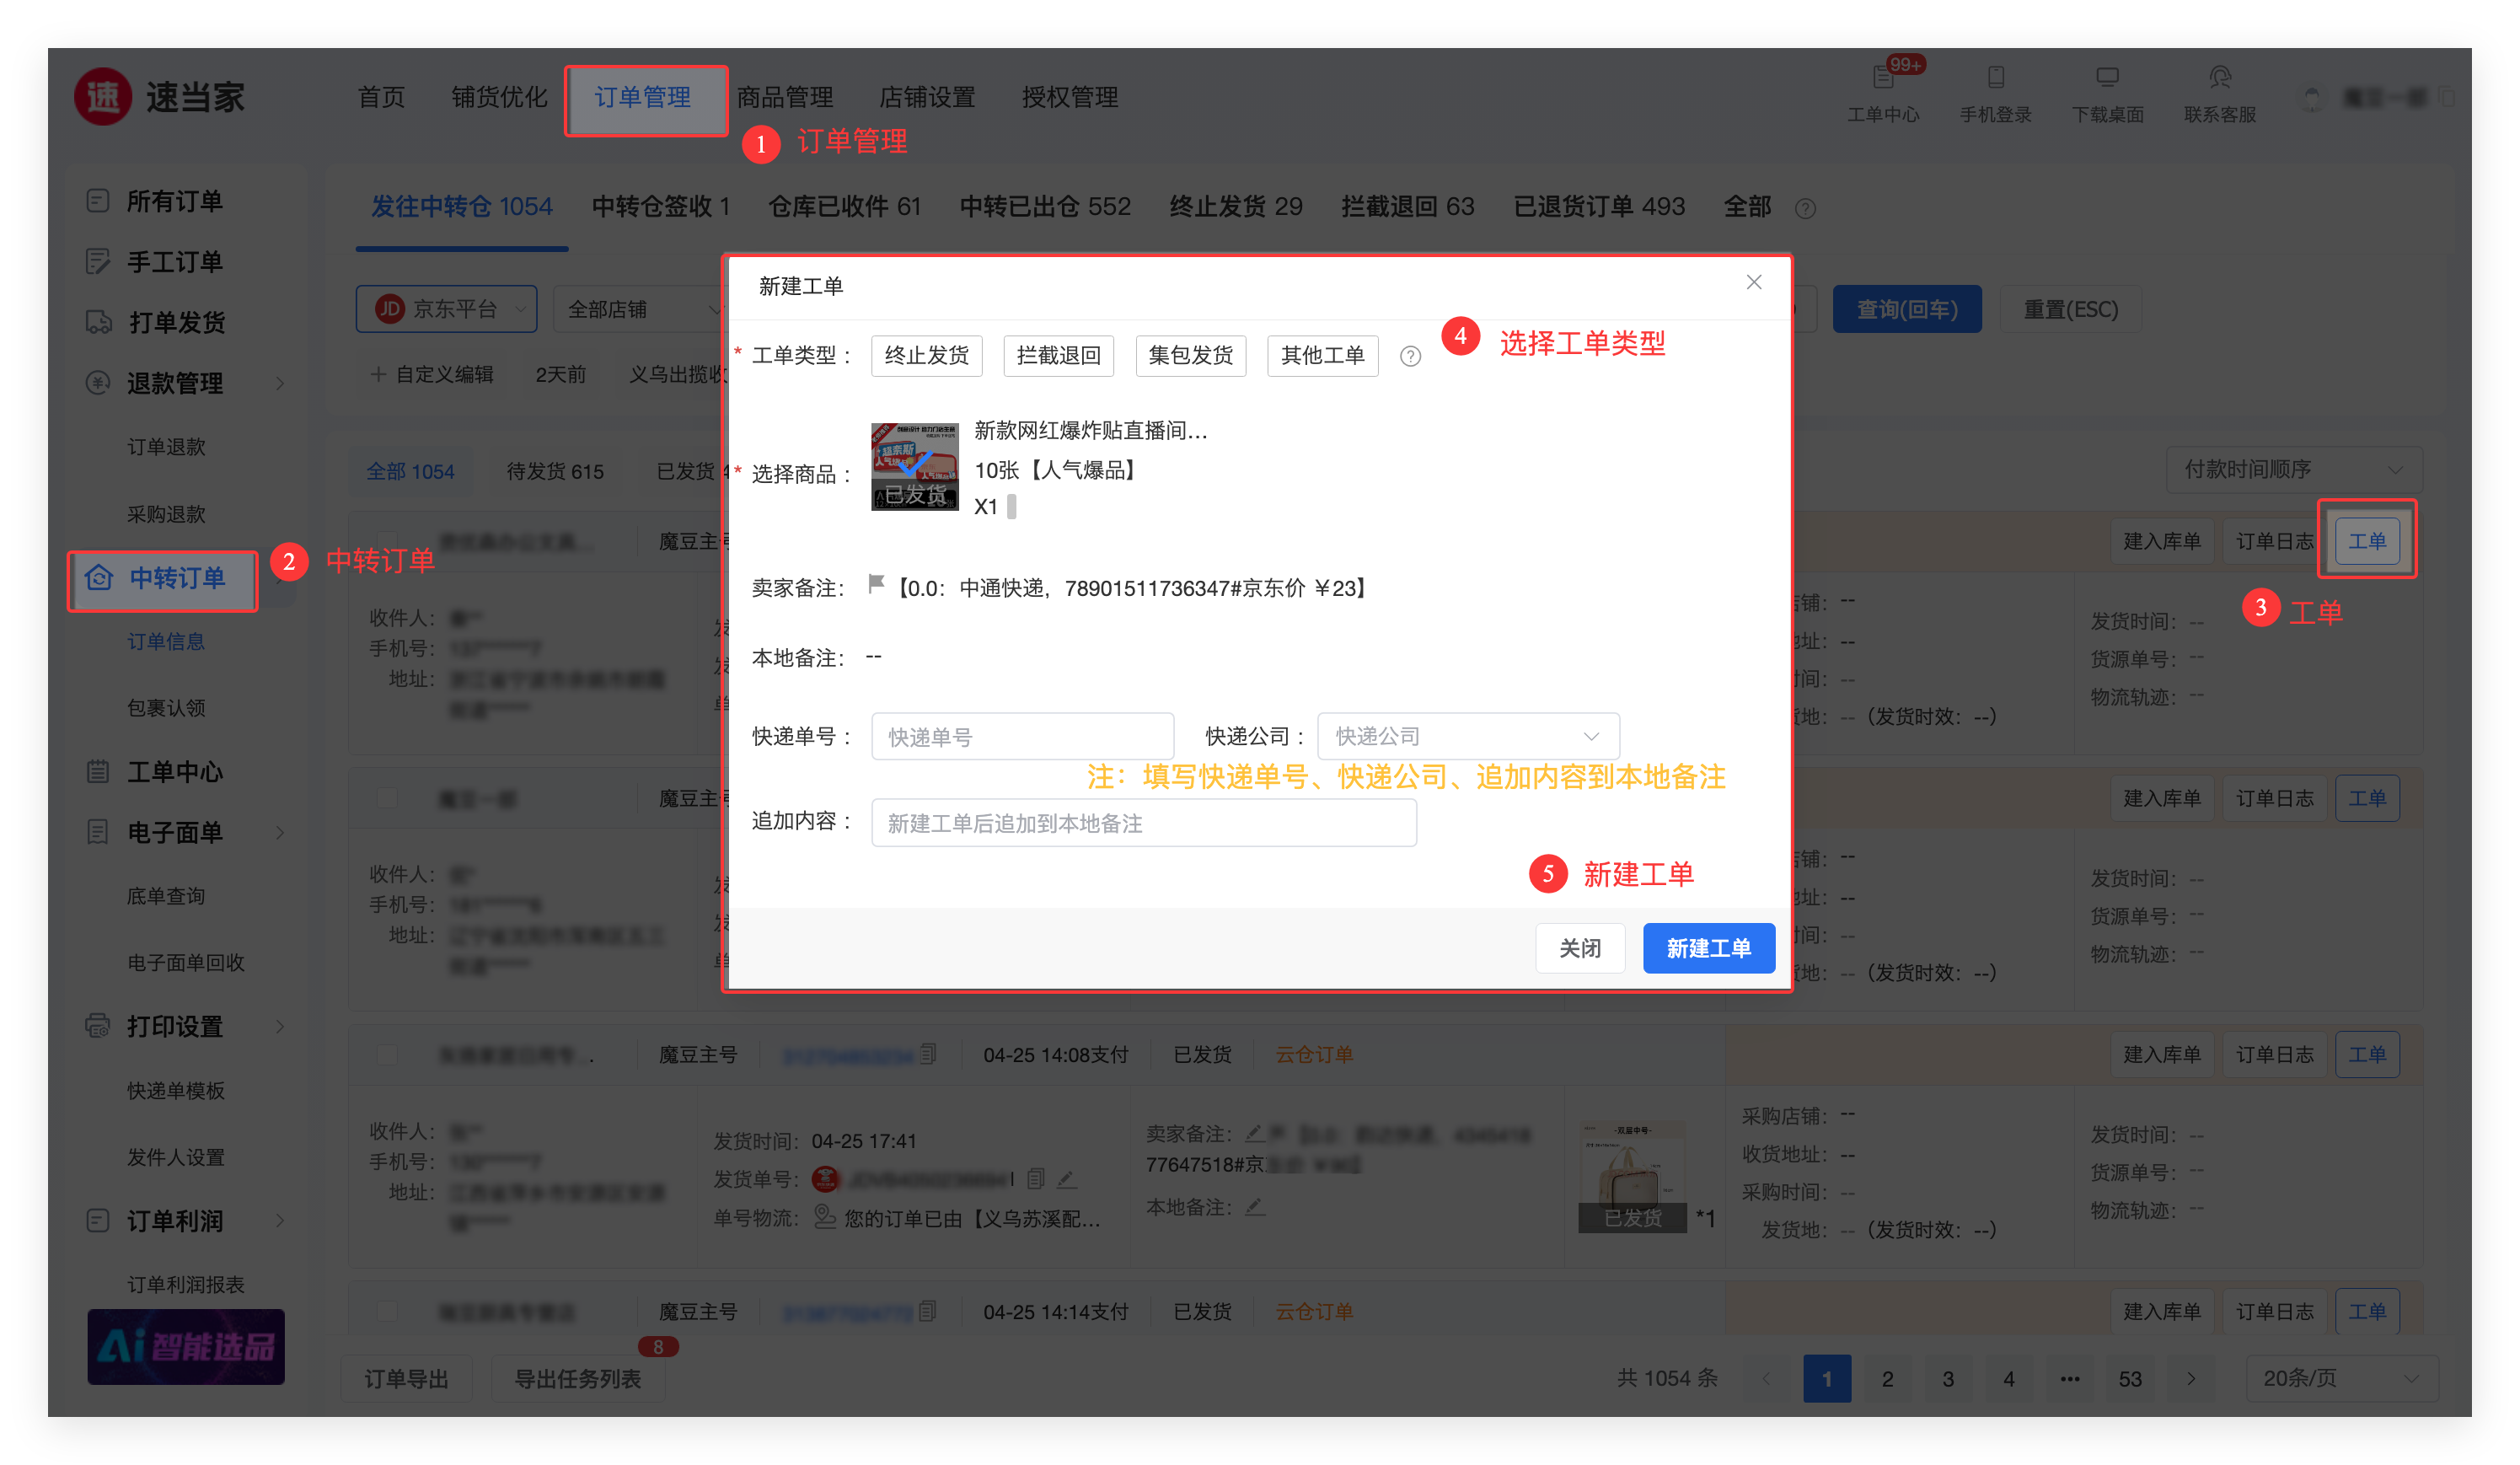Click the flag icon next to 卖家备注
The width and height of the screenshot is (2520, 1465).
point(877,584)
